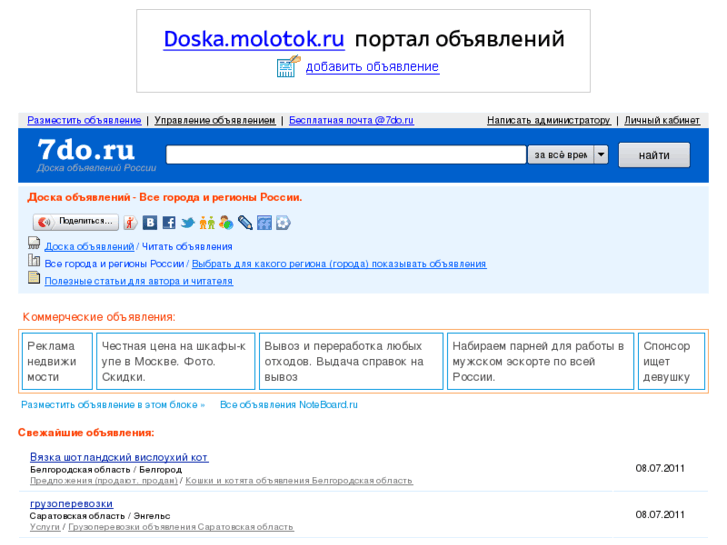This screenshot has height=545, width=727.
Task: Open Личный кабинет
Action: [x=662, y=120]
